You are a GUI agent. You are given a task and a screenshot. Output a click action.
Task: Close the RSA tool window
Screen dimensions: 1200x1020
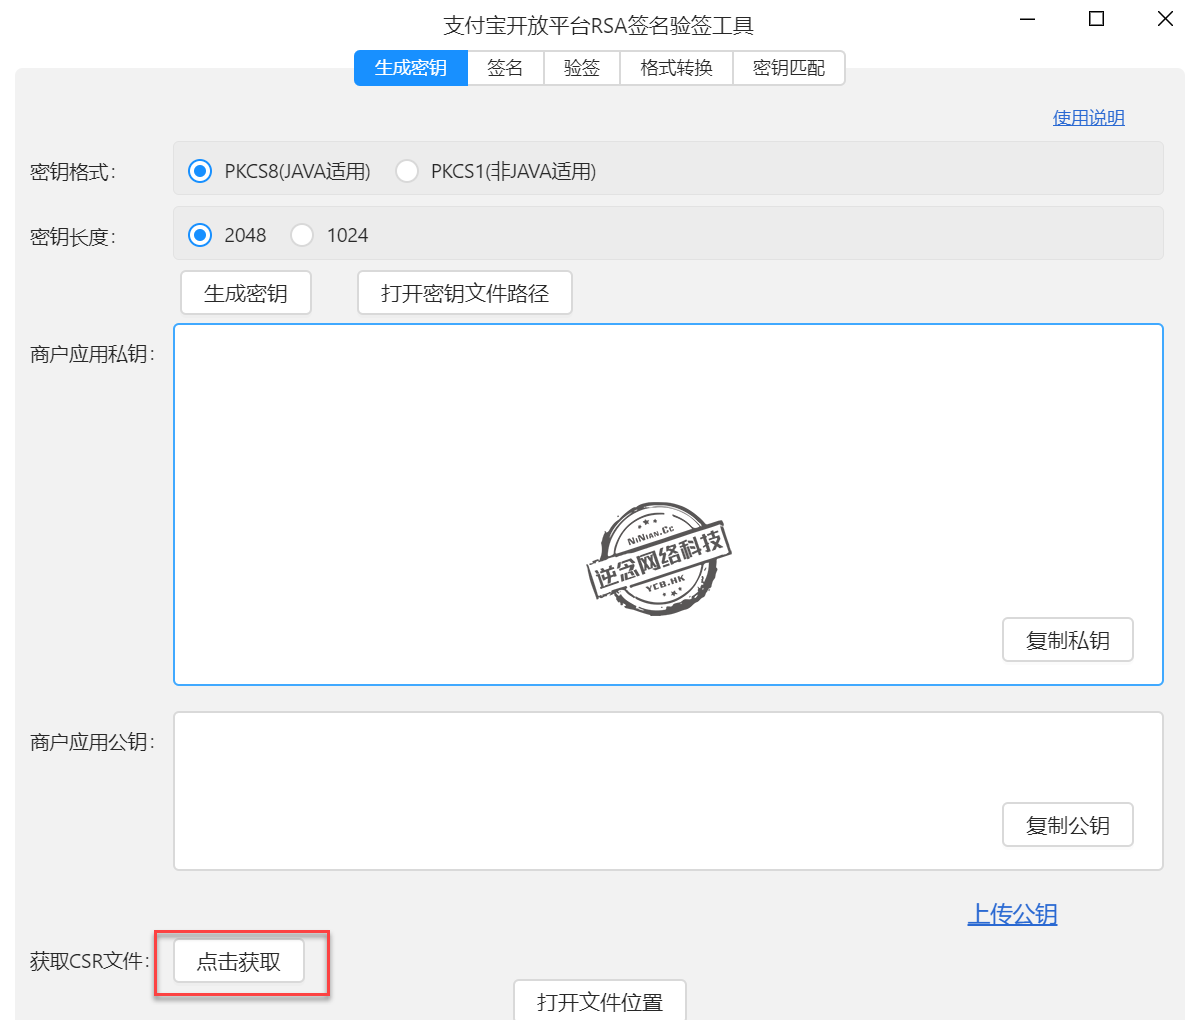[1165, 19]
